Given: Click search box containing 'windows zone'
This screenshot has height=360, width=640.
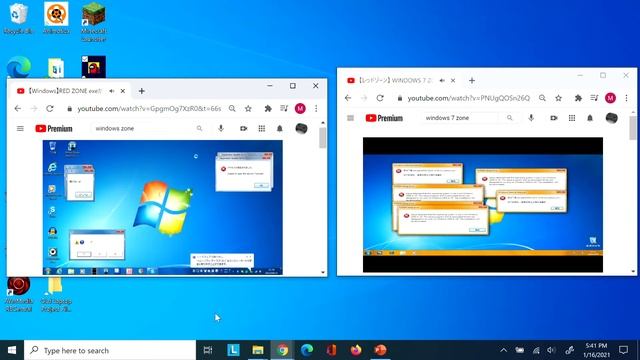Looking at the screenshot, I should click(142, 129).
